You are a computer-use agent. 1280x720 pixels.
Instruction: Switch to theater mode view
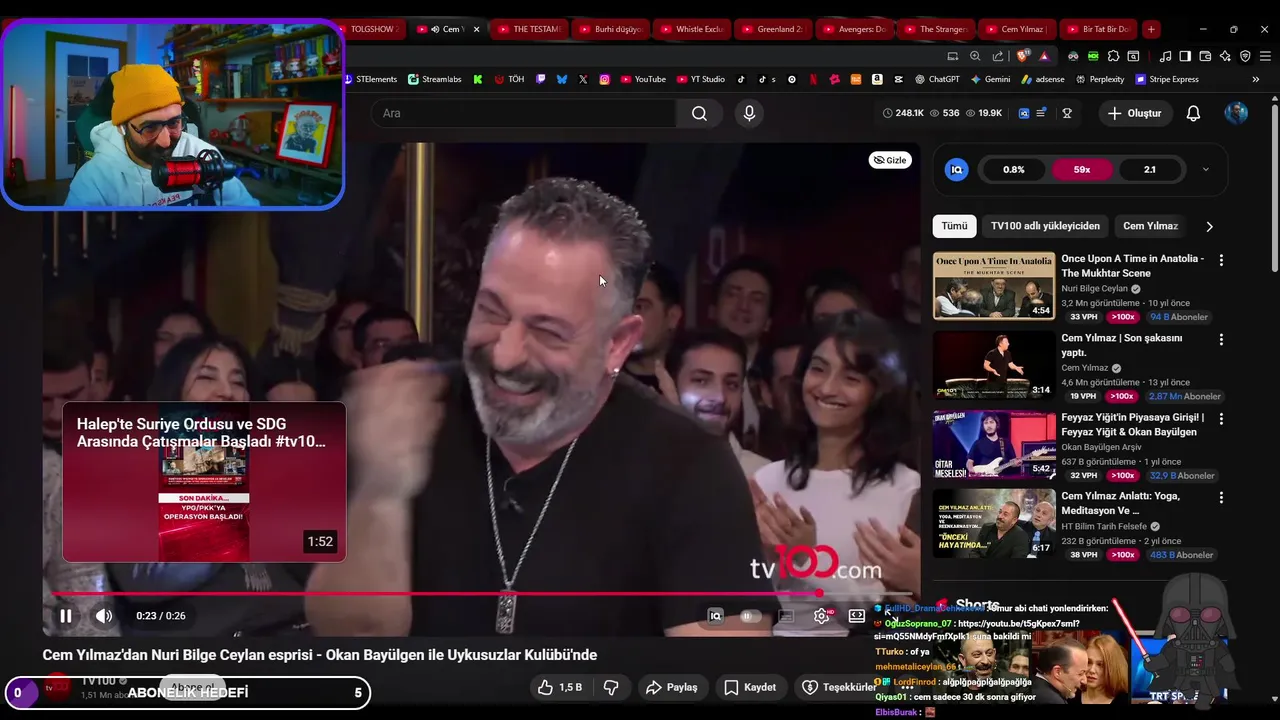click(857, 616)
